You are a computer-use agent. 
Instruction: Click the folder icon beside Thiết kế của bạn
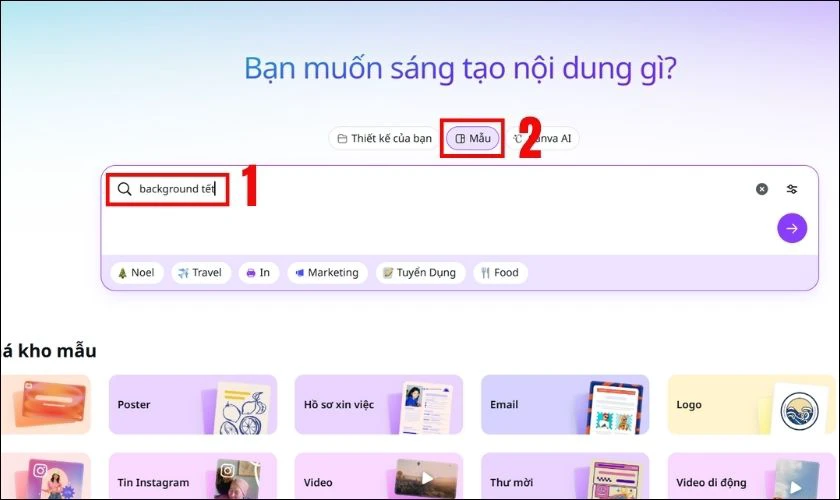pyautogui.click(x=342, y=139)
